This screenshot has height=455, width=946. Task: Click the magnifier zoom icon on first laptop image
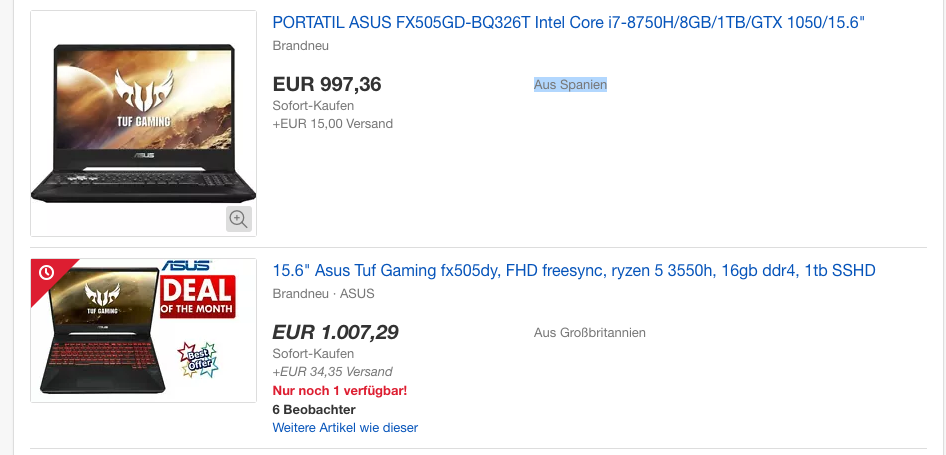tap(238, 219)
